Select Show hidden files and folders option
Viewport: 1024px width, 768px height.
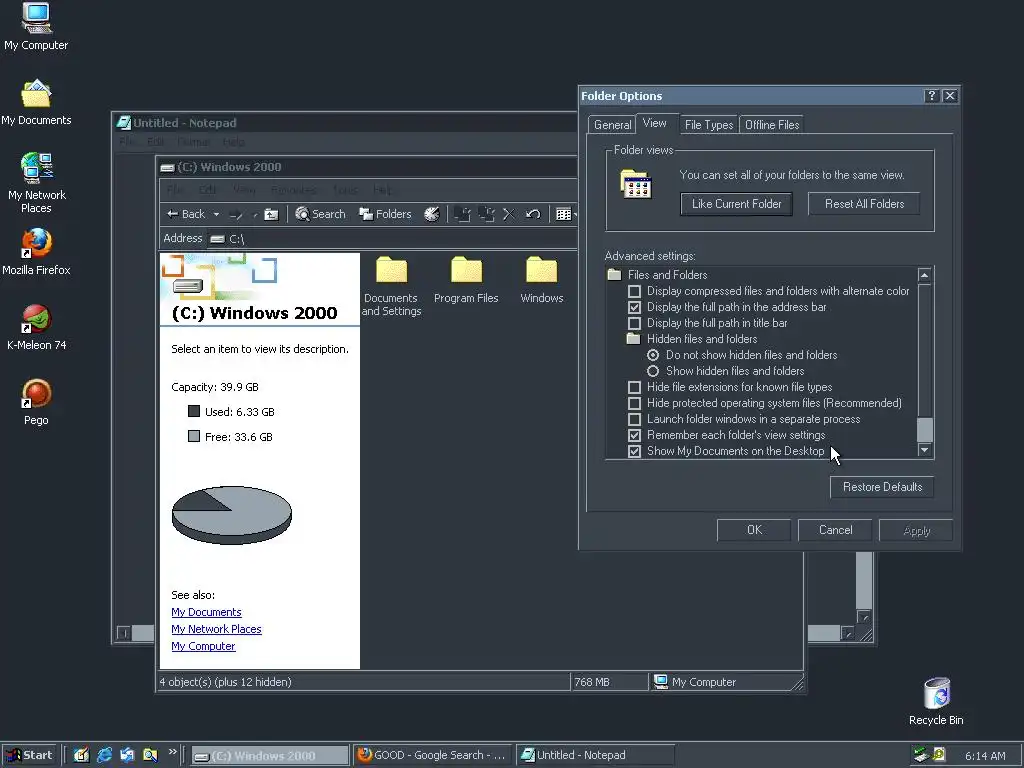coord(653,371)
